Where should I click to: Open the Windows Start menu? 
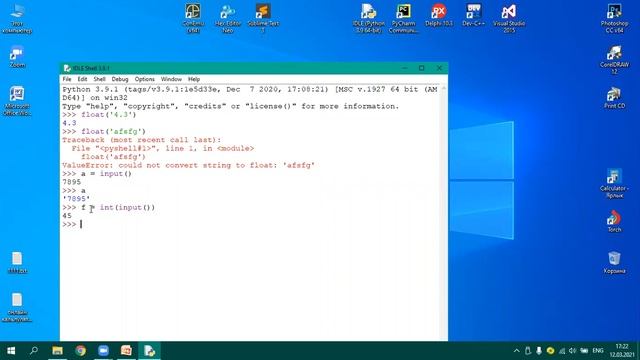[11, 351]
